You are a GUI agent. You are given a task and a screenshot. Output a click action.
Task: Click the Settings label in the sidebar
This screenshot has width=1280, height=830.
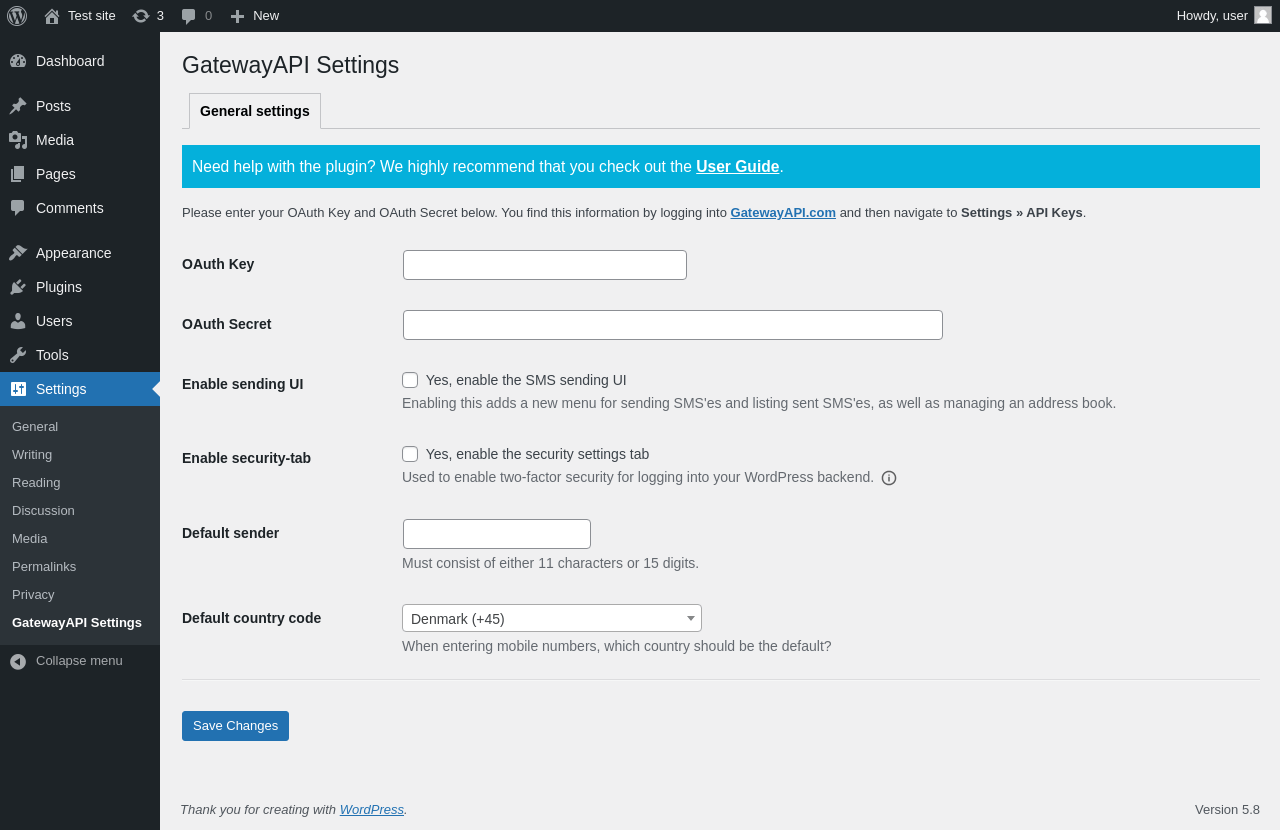pyautogui.click(x=61, y=389)
